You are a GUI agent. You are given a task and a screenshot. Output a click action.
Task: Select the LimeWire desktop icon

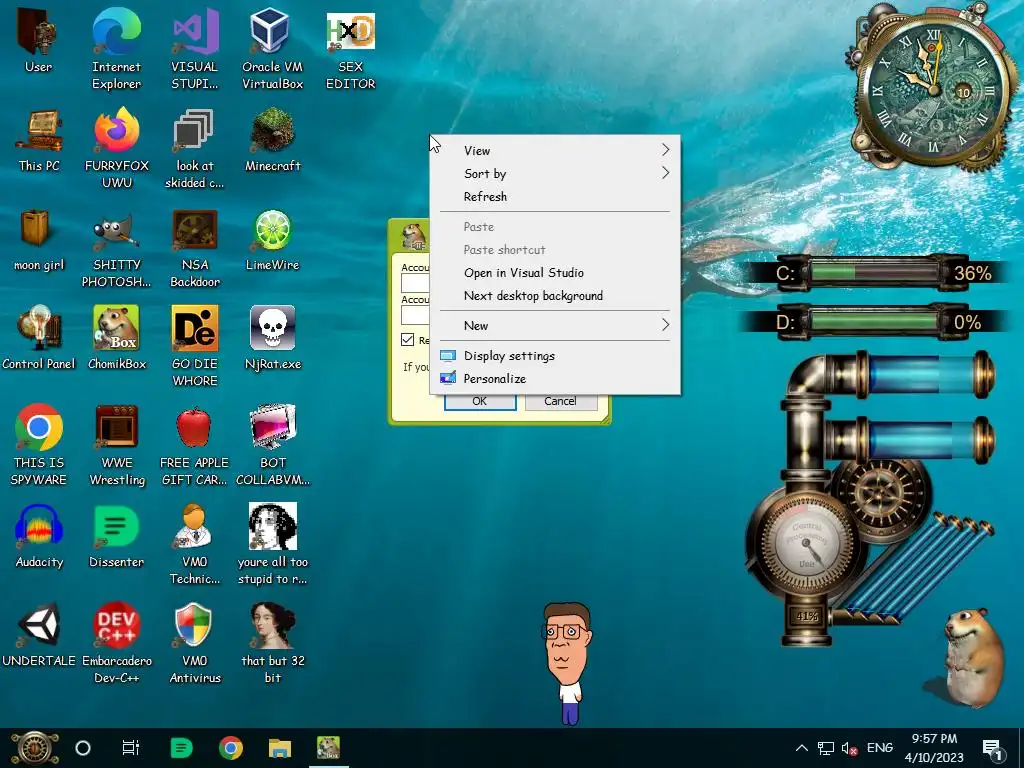(x=272, y=238)
